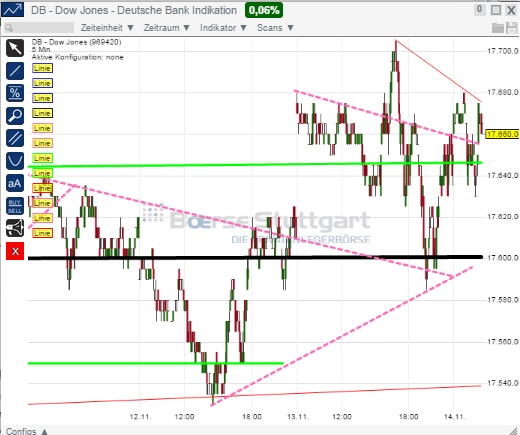The width and height of the screenshot is (520, 435).
Task: Click the 17.600.0 price axis label
Action: [503, 258]
